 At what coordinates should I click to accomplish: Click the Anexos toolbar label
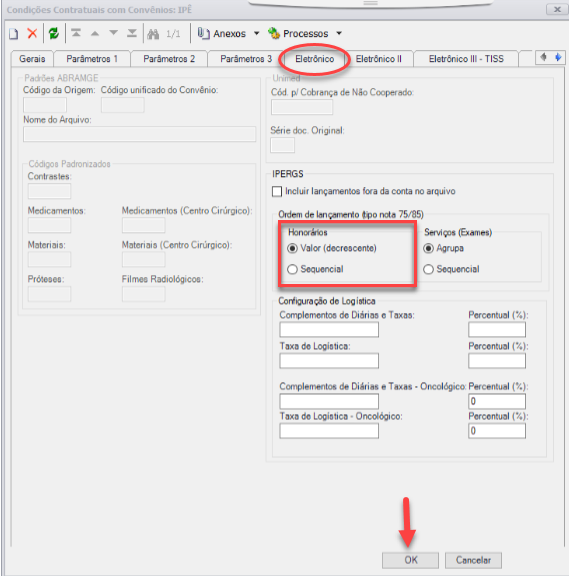[x=230, y=34]
